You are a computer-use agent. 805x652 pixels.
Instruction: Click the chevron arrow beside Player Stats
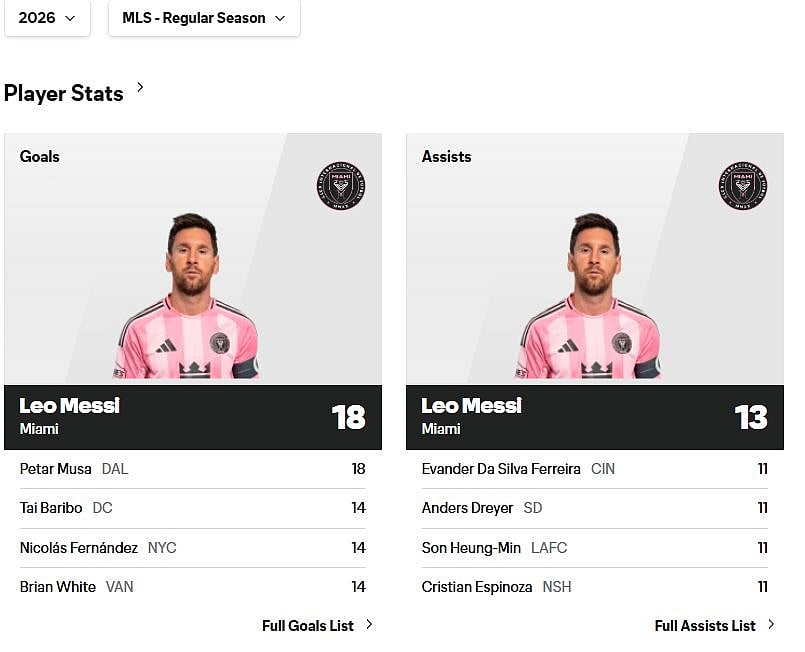tap(140, 87)
